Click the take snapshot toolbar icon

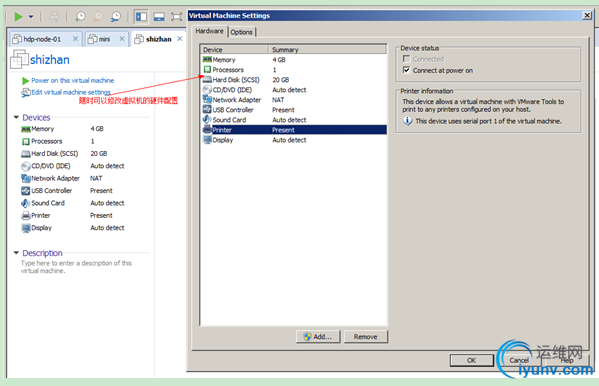(80, 16)
